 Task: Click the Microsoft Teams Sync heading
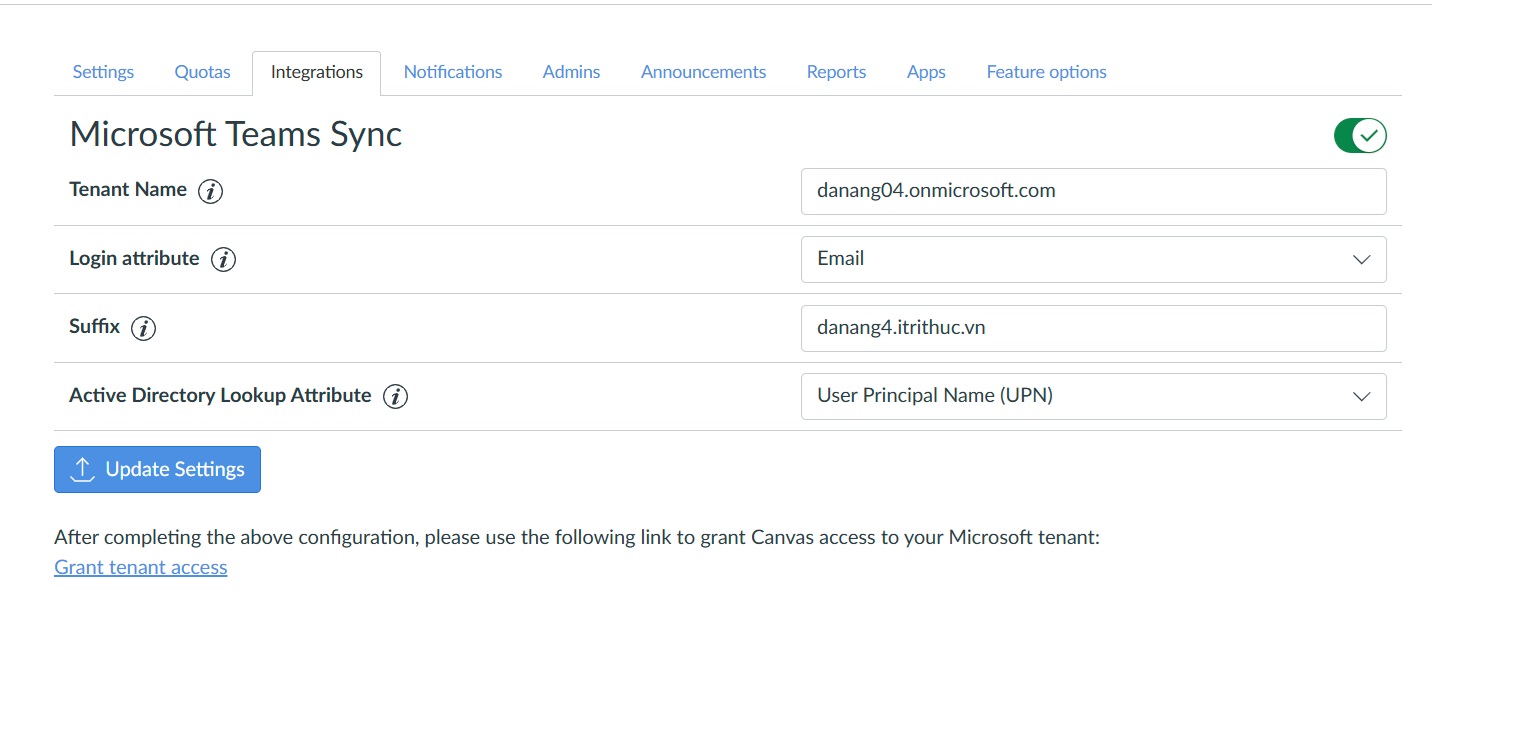(x=236, y=134)
